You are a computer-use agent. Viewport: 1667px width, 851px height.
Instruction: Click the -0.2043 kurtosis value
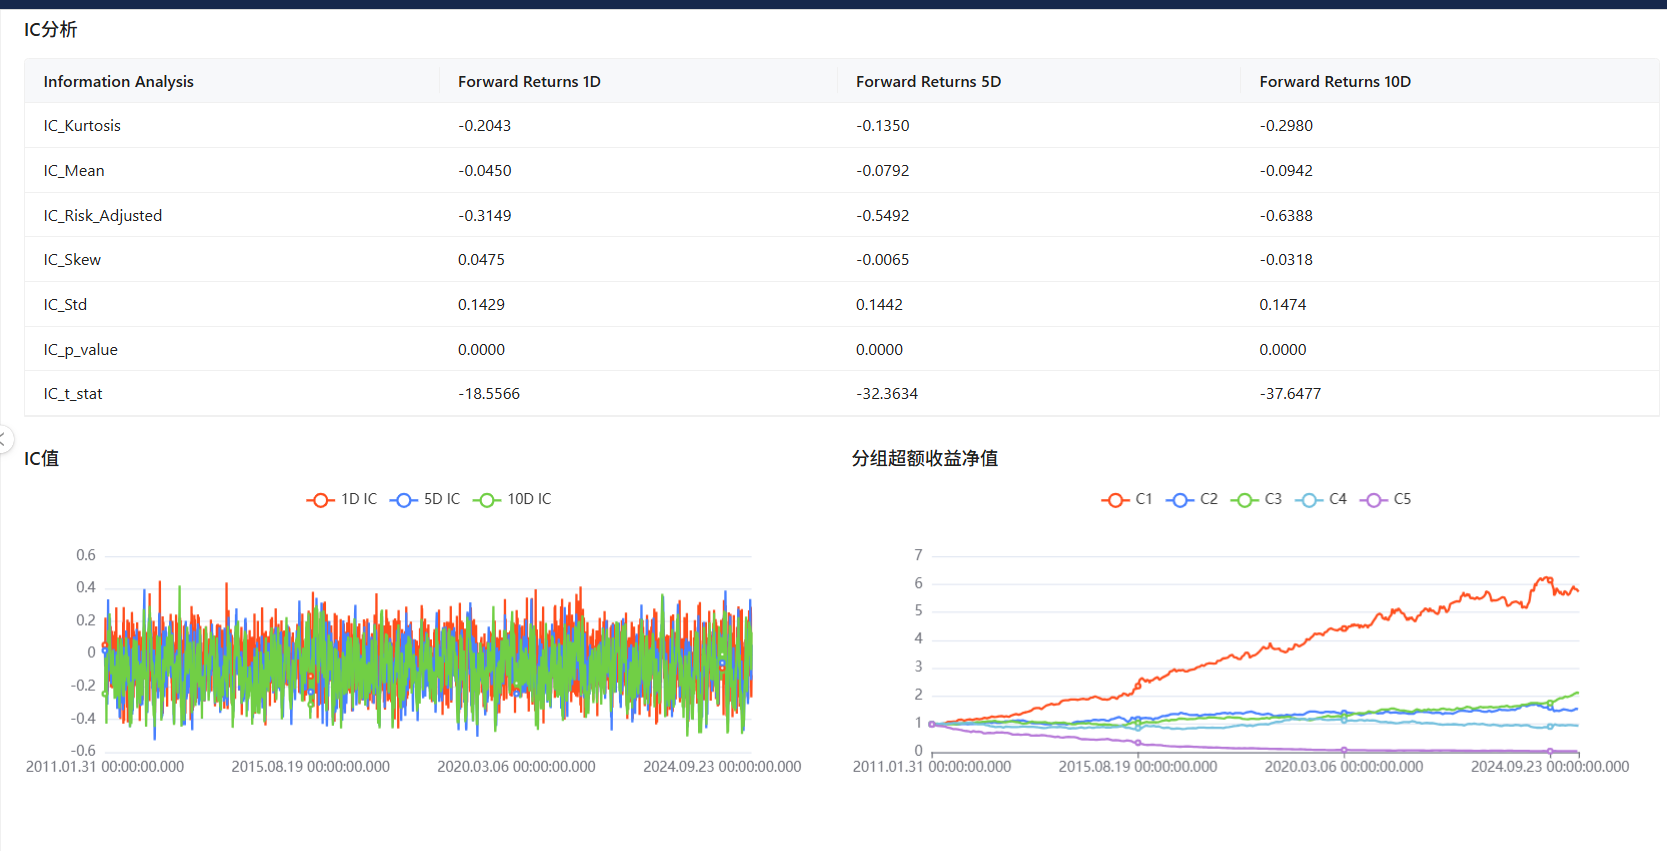[x=484, y=126]
